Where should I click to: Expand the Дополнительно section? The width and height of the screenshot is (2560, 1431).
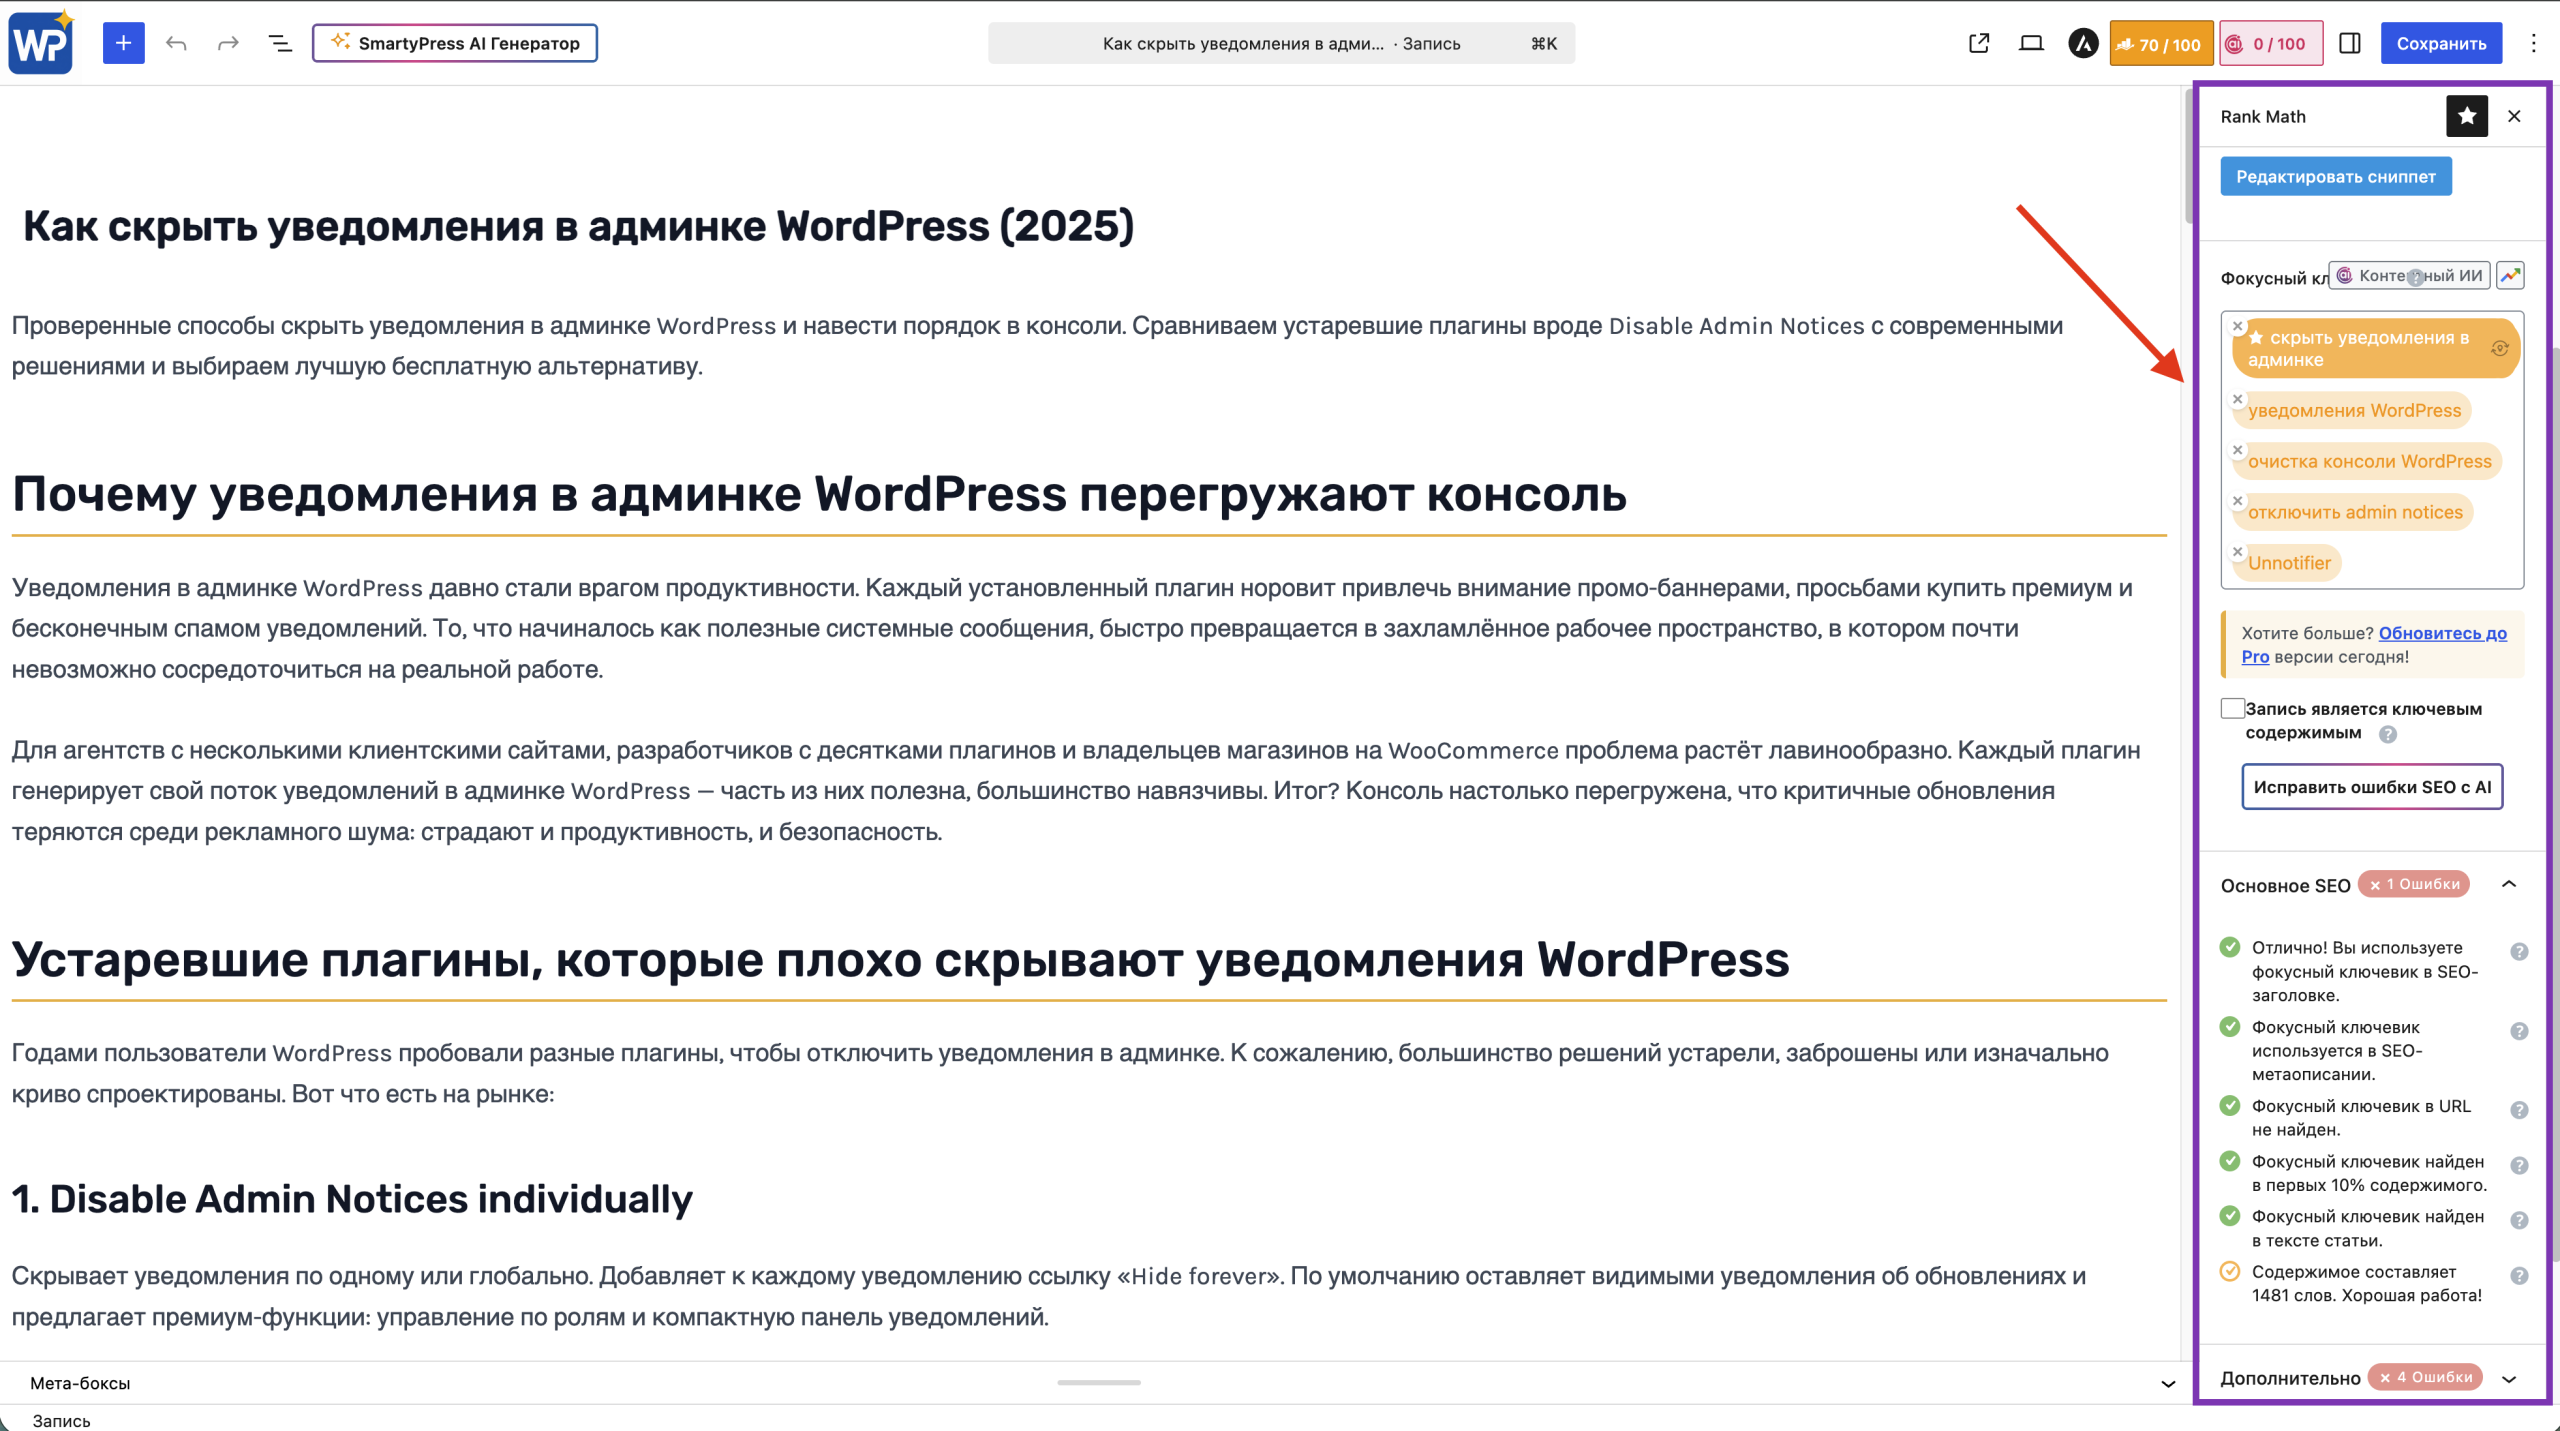point(2509,1378)
